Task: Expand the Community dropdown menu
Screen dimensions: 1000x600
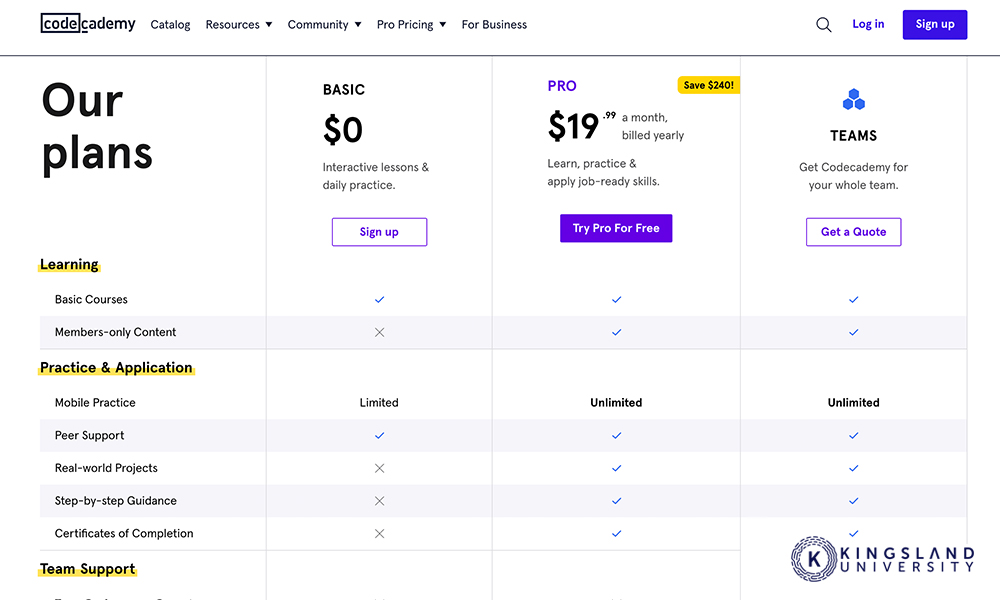Action: pyautogui.click(x=324, y=25)
